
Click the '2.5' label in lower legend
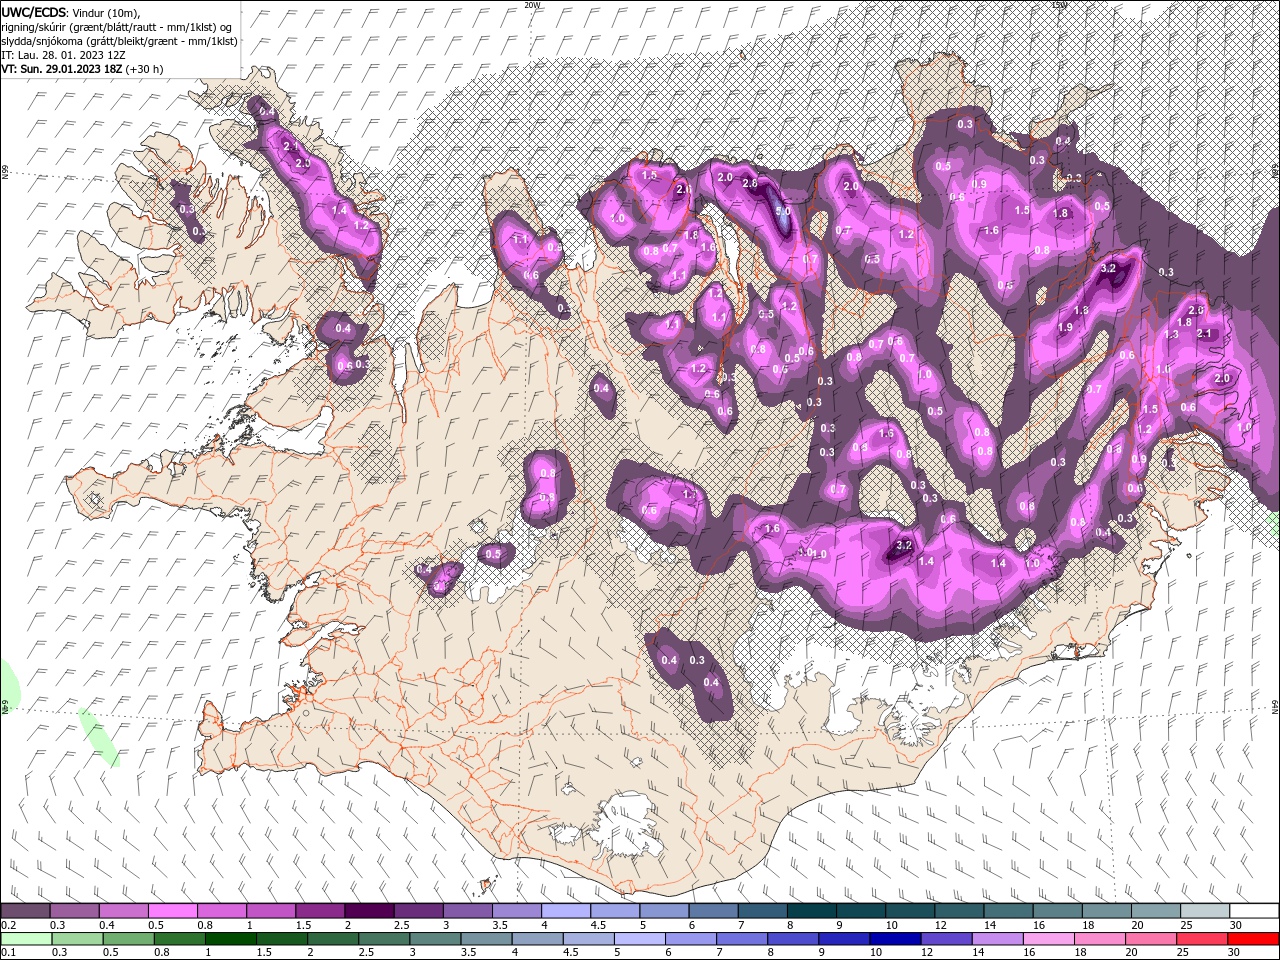coord(366,952)
